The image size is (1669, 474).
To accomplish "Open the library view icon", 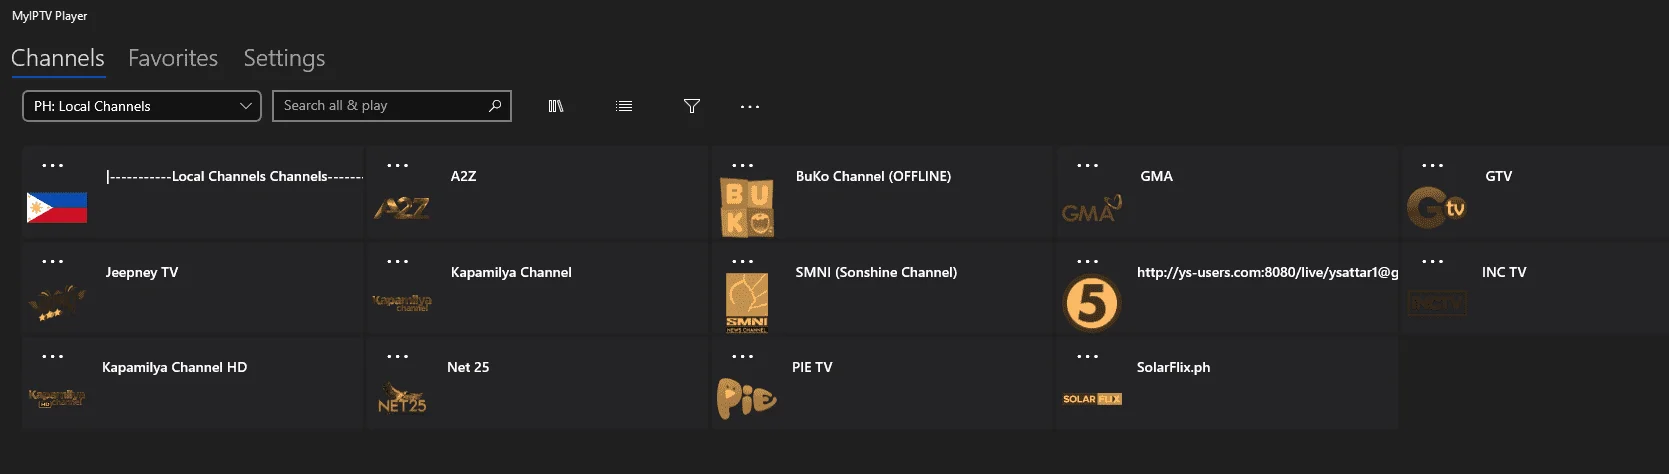I will coord(556,106).
